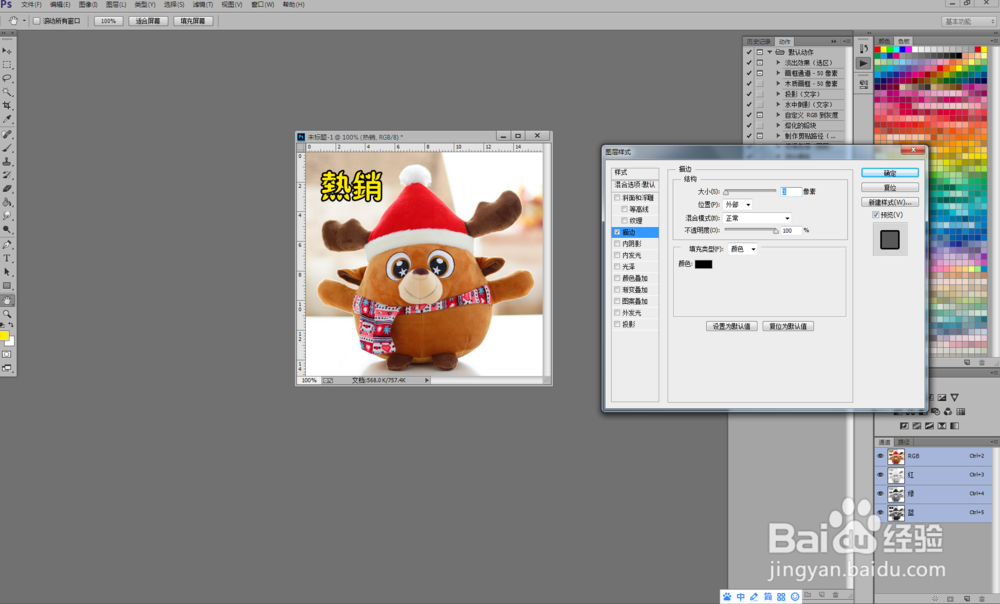Select the Magic Wand tool

(7, 92)
